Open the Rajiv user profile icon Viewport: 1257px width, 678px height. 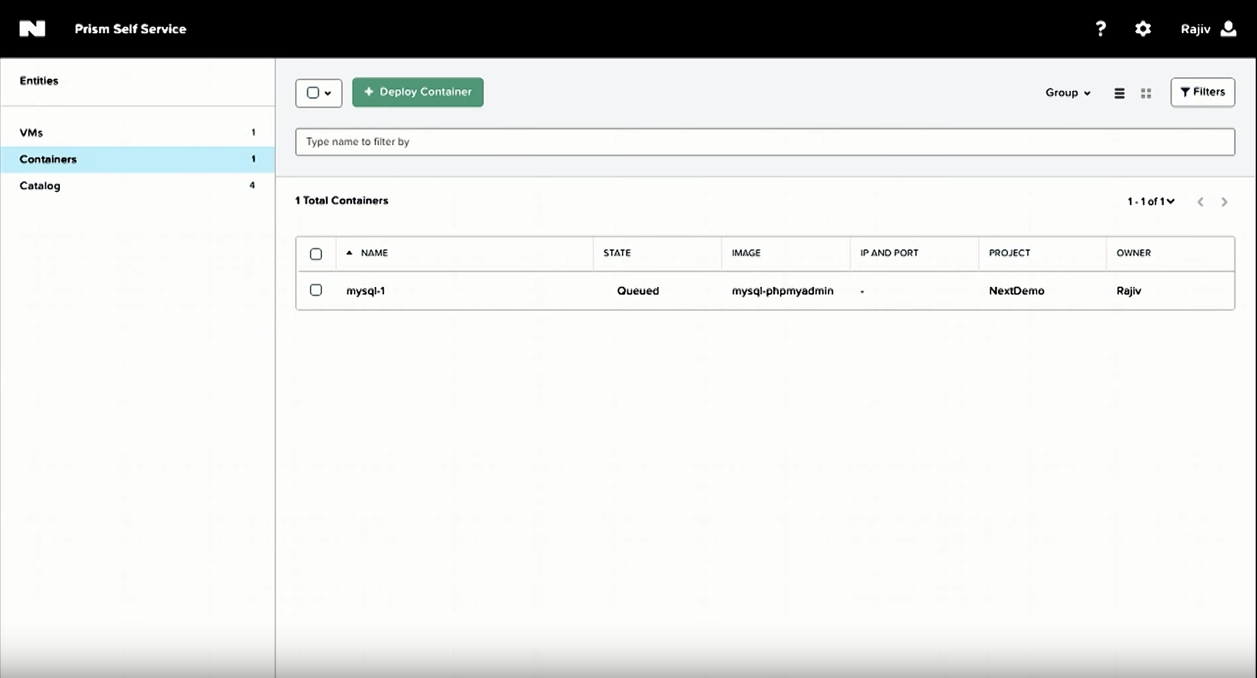pos(1229,29)
